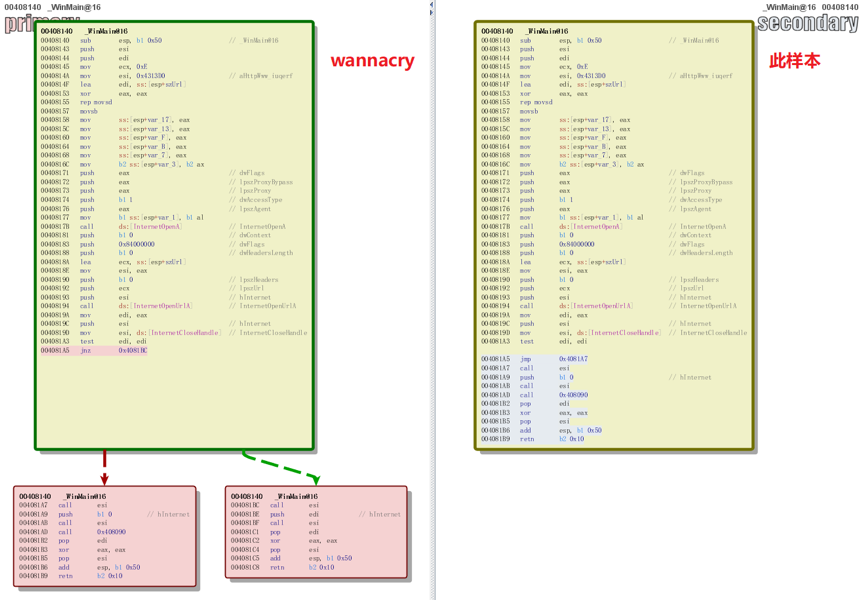
Task: Click secondary line 0040814A 'mov esi, 0x4313D0'
Action: tap(607, 76)
